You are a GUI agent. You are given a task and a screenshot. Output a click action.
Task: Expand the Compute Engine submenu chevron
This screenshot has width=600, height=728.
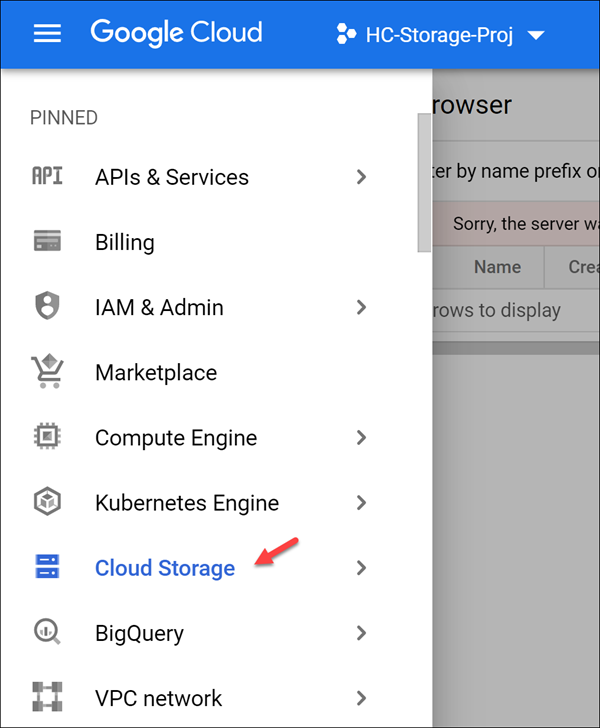(361, 438)
